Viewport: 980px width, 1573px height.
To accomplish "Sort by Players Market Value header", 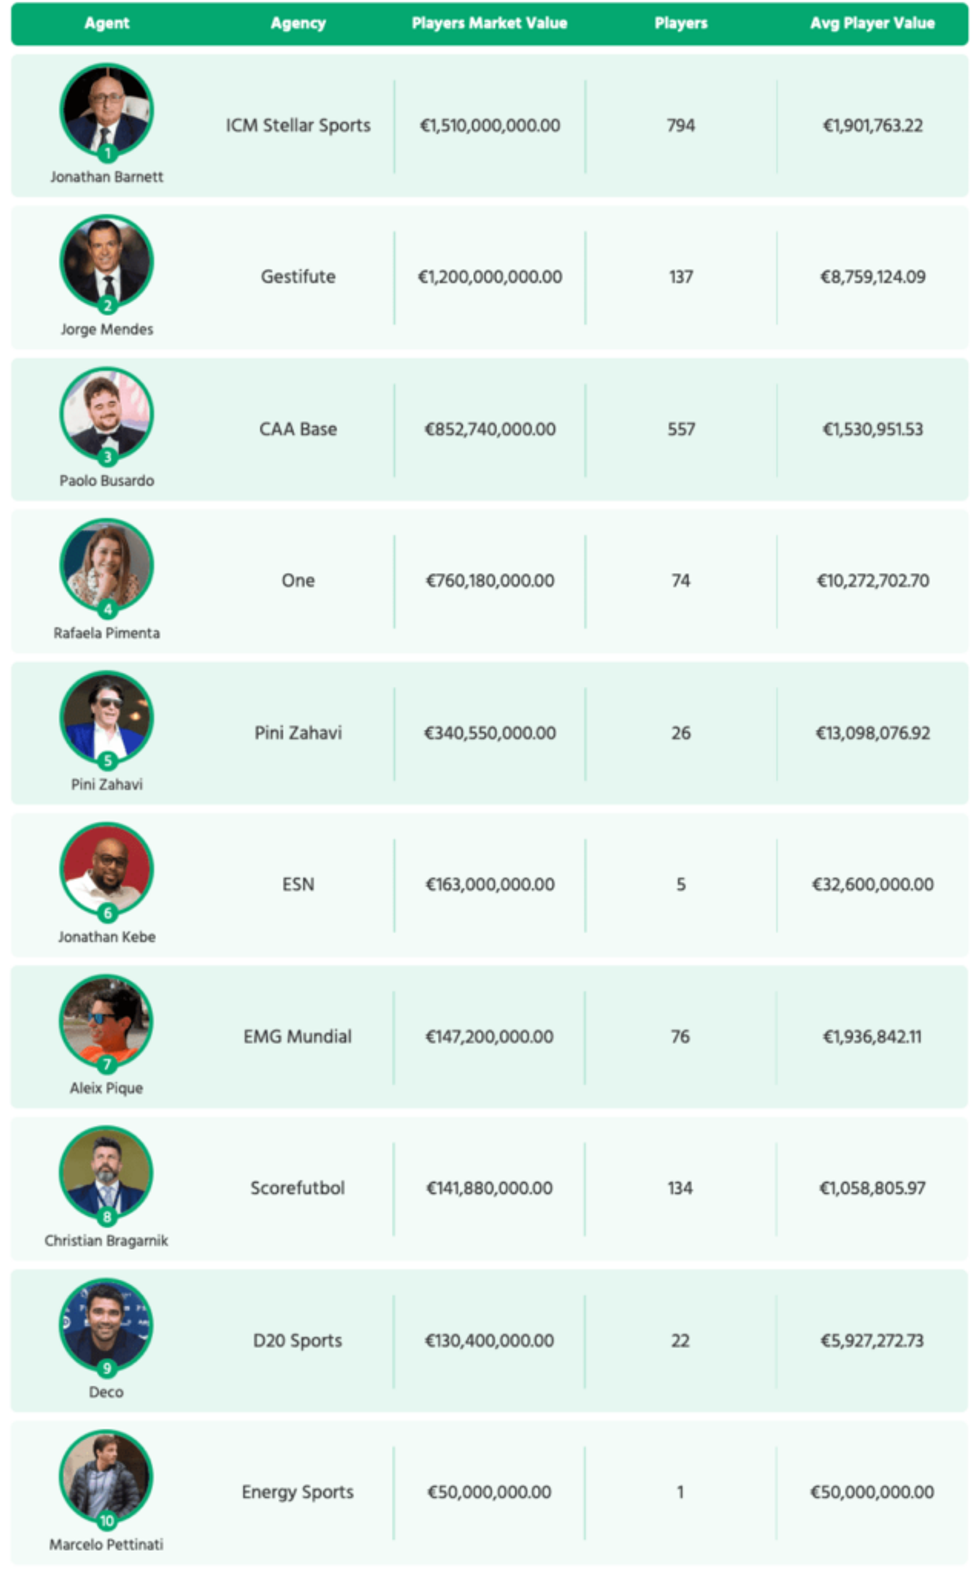I will pyautogui.click(x=489, y=23).
